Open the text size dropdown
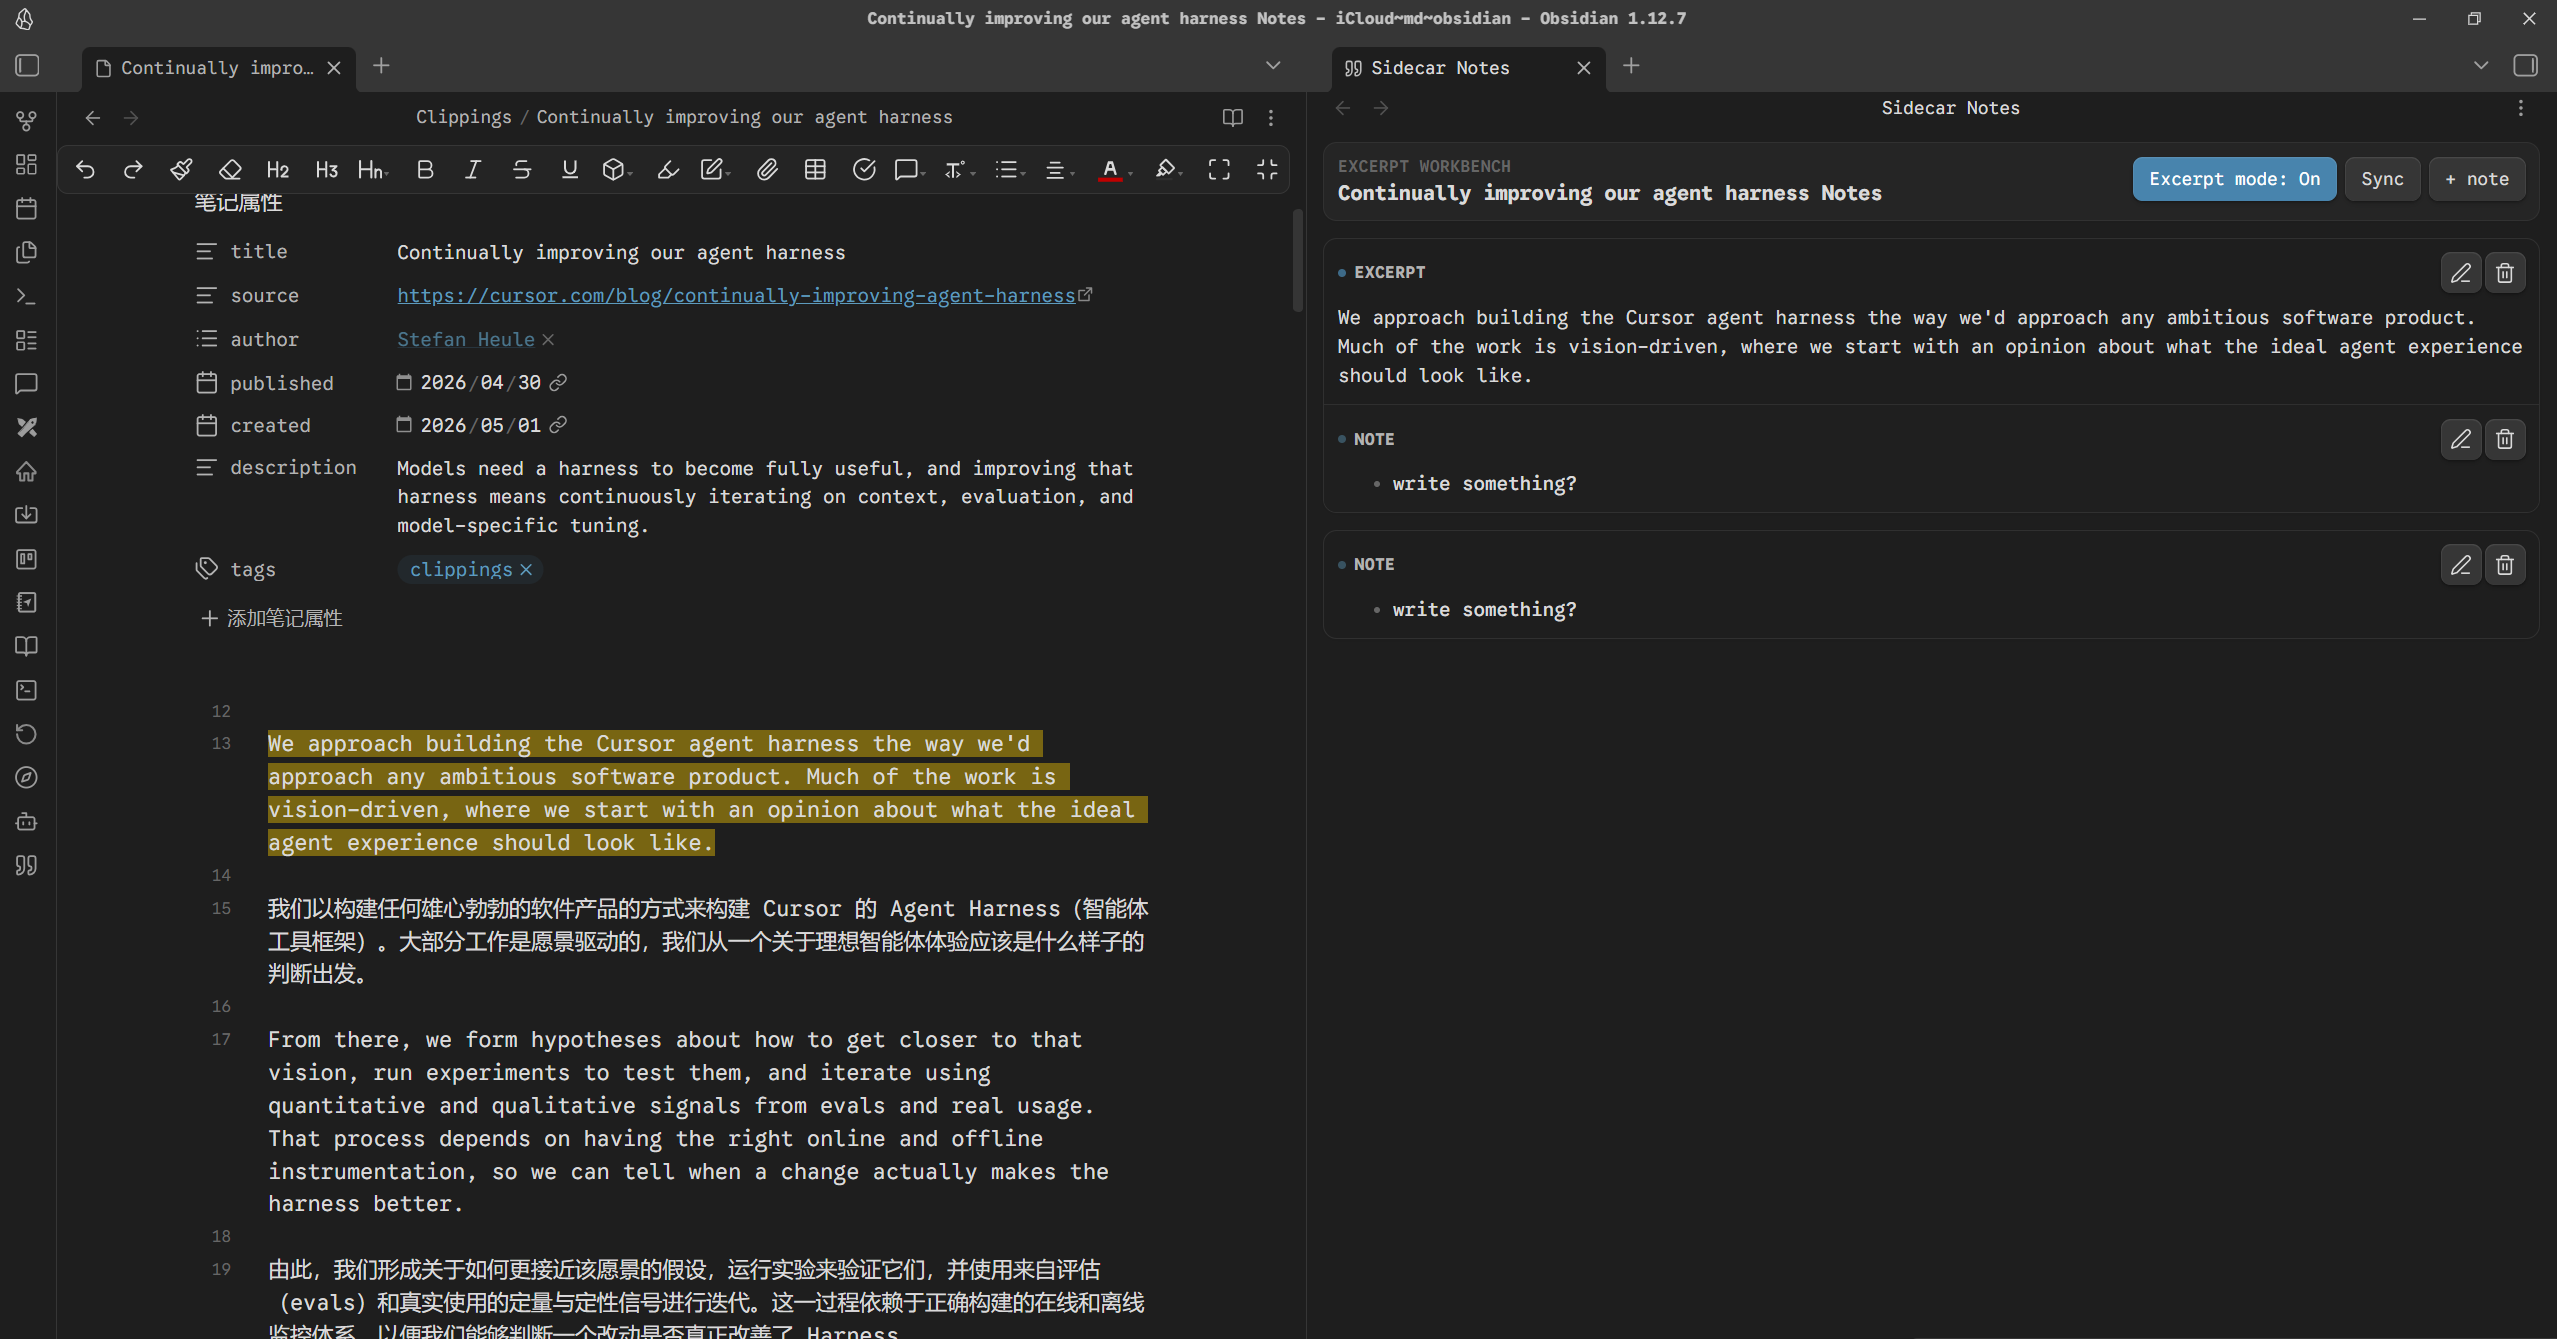This screenshot has width=2557, height=1339. pyautogui.click(x=959, y=170)
